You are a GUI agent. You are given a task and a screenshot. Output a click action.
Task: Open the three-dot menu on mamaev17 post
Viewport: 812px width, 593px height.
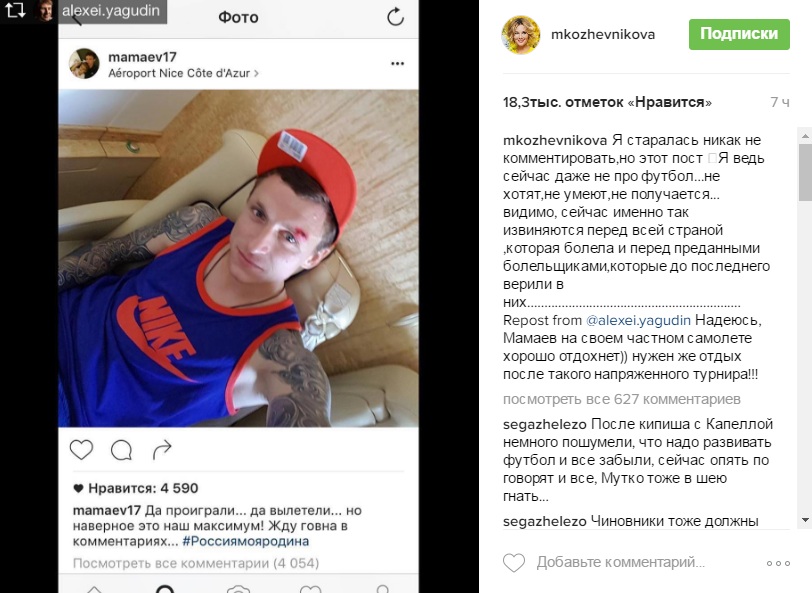[397, 64]
